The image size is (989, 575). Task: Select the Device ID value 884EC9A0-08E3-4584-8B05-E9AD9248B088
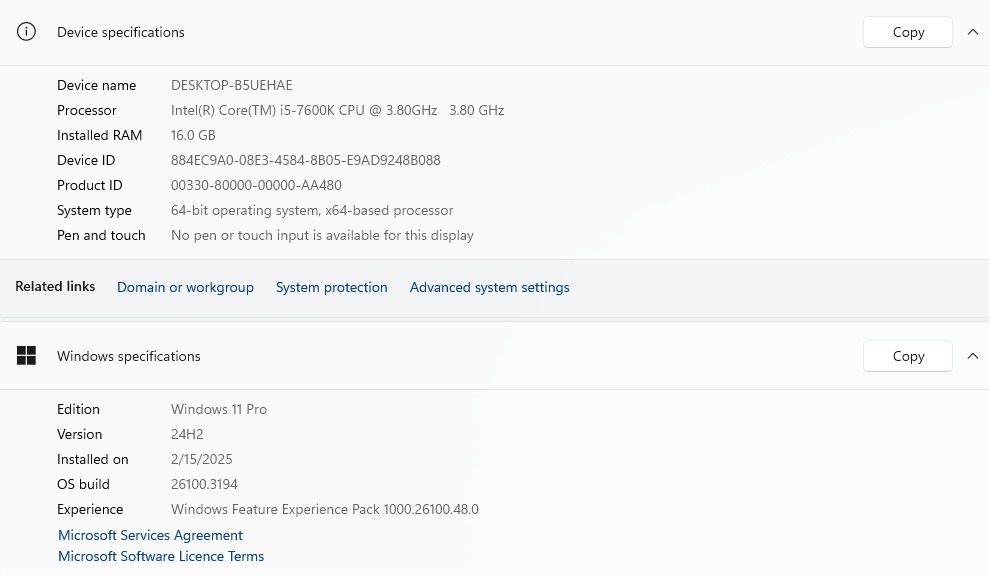click(305, 160)
